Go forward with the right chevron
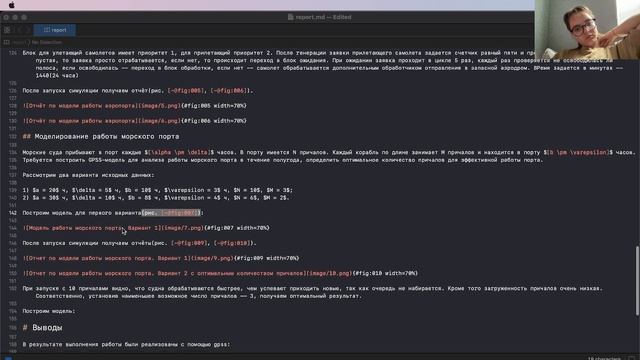The width and height of the screenshot is (640, 360). (x=28, y=30)
